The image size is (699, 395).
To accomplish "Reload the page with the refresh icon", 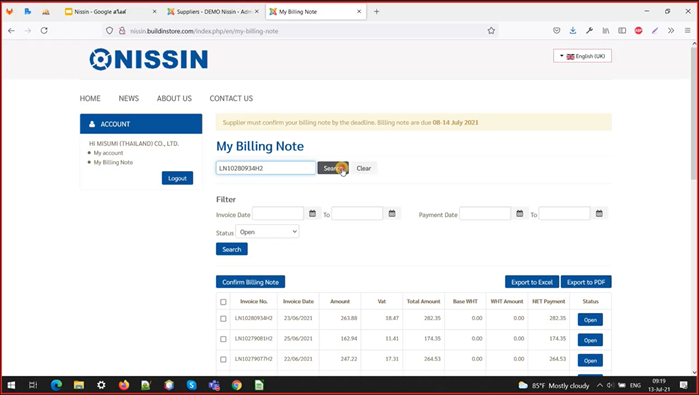I will (x=44, y=30).
